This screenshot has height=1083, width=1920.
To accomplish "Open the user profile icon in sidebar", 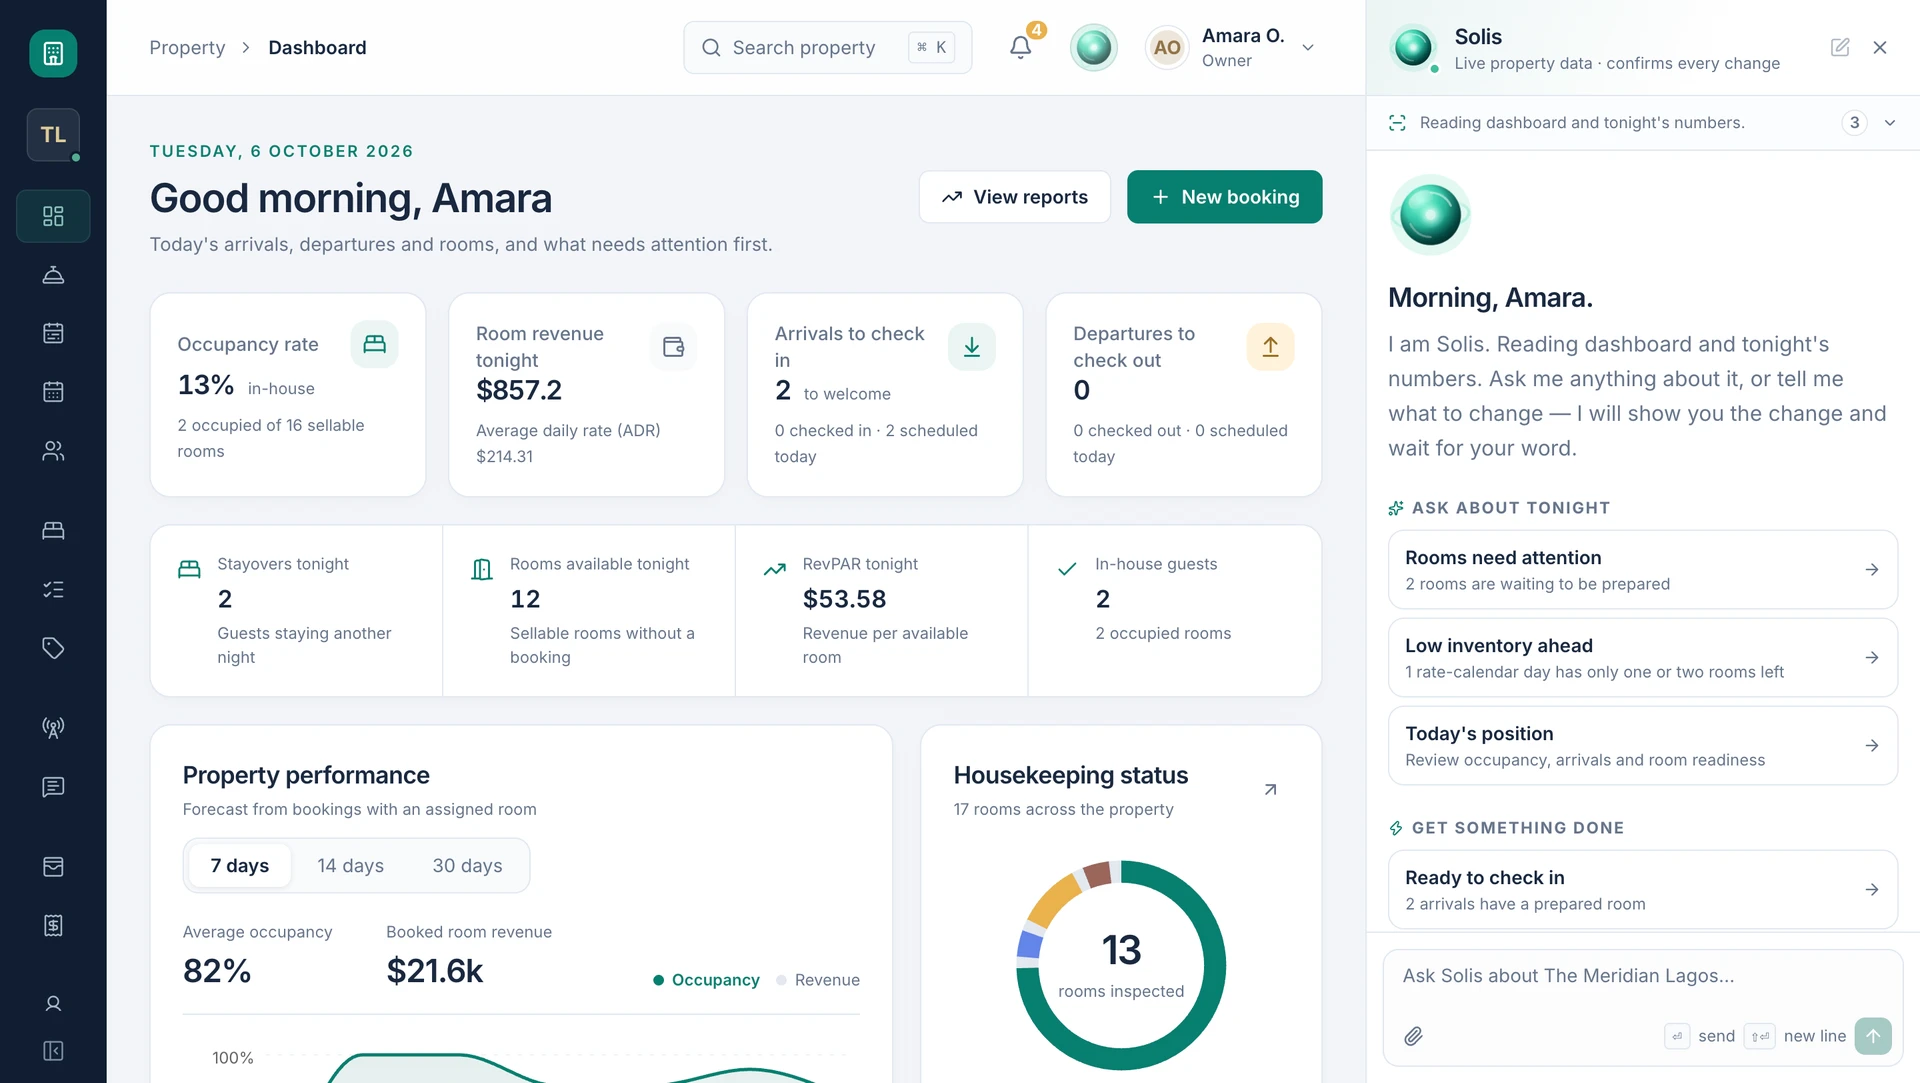I will [x=53, y=1004].
